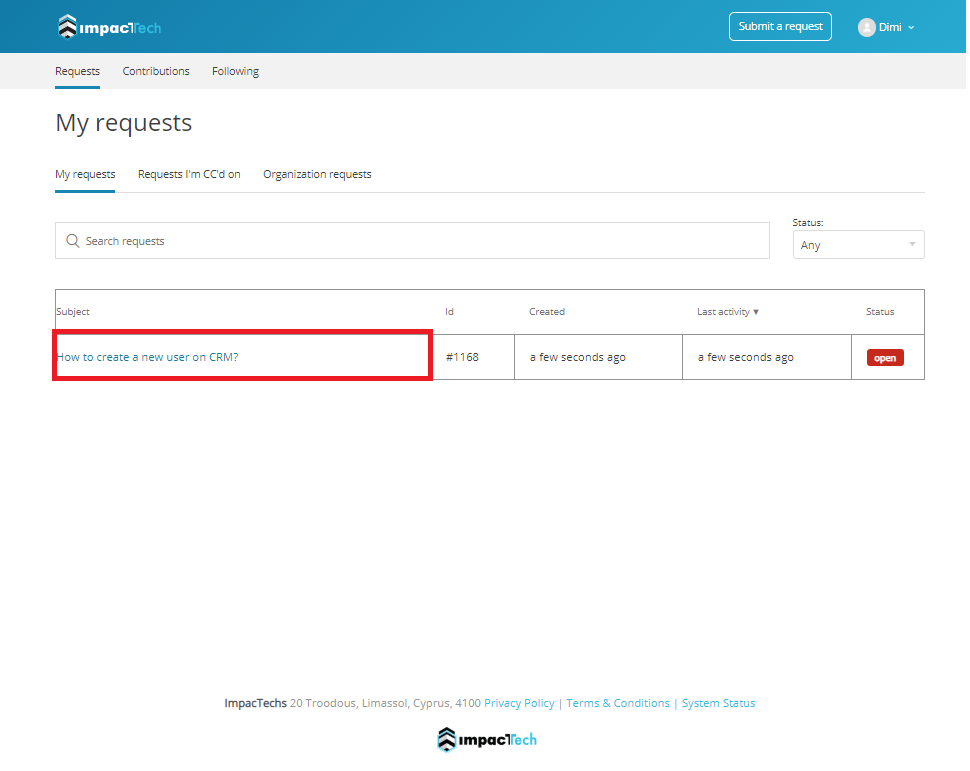
Task: Open the Following nav tab
Action: 235,71
